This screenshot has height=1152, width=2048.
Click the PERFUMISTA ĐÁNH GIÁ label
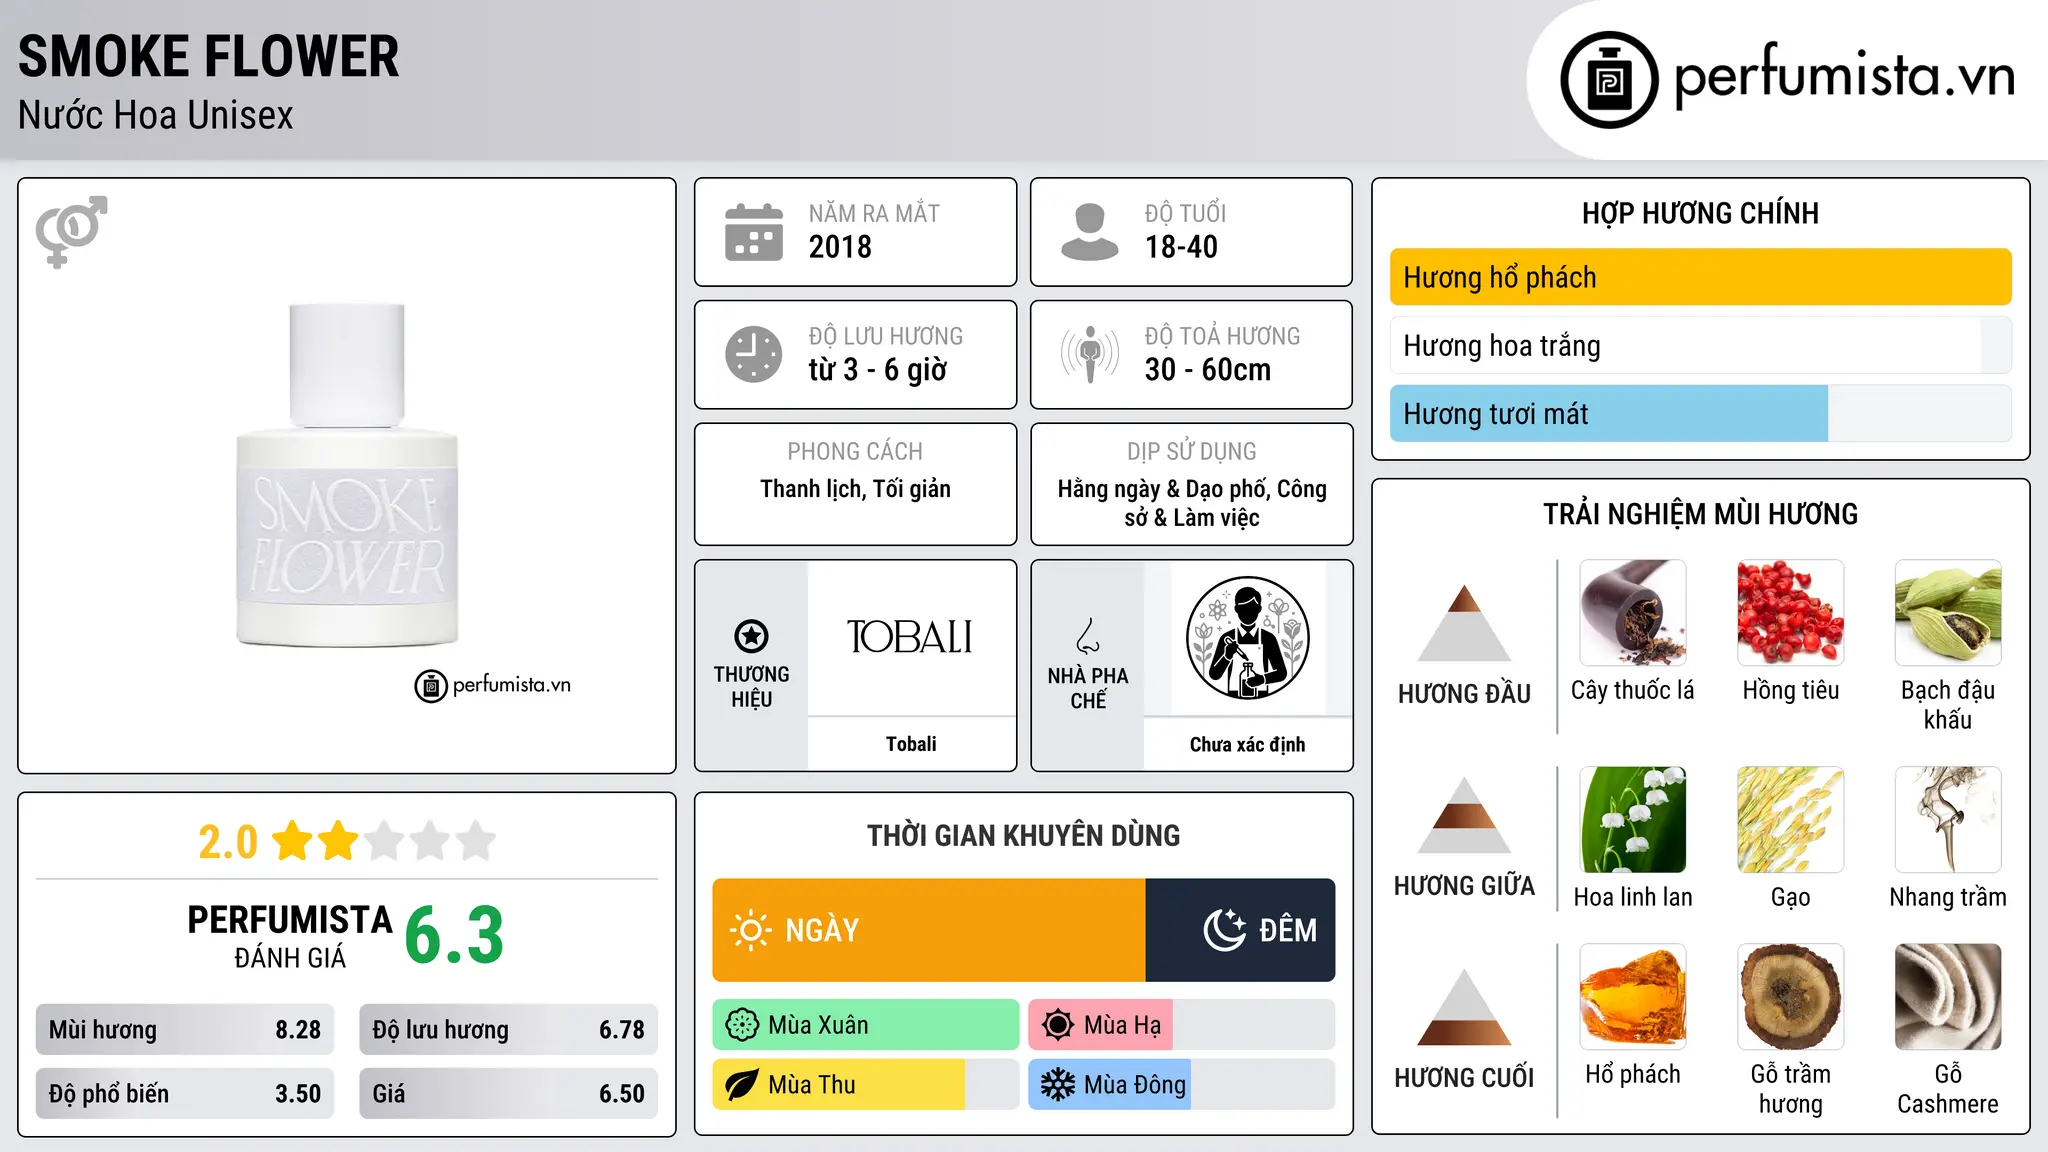(x=290, y=936)
